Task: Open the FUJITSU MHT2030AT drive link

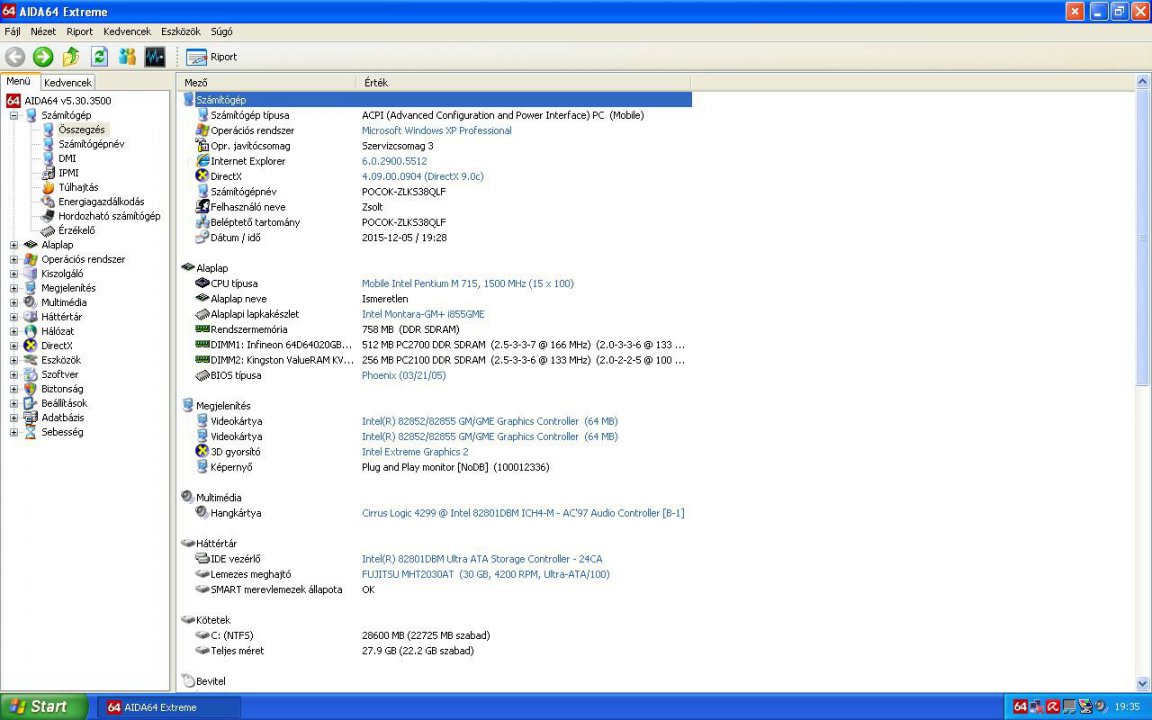Action: tap(485, 575)
